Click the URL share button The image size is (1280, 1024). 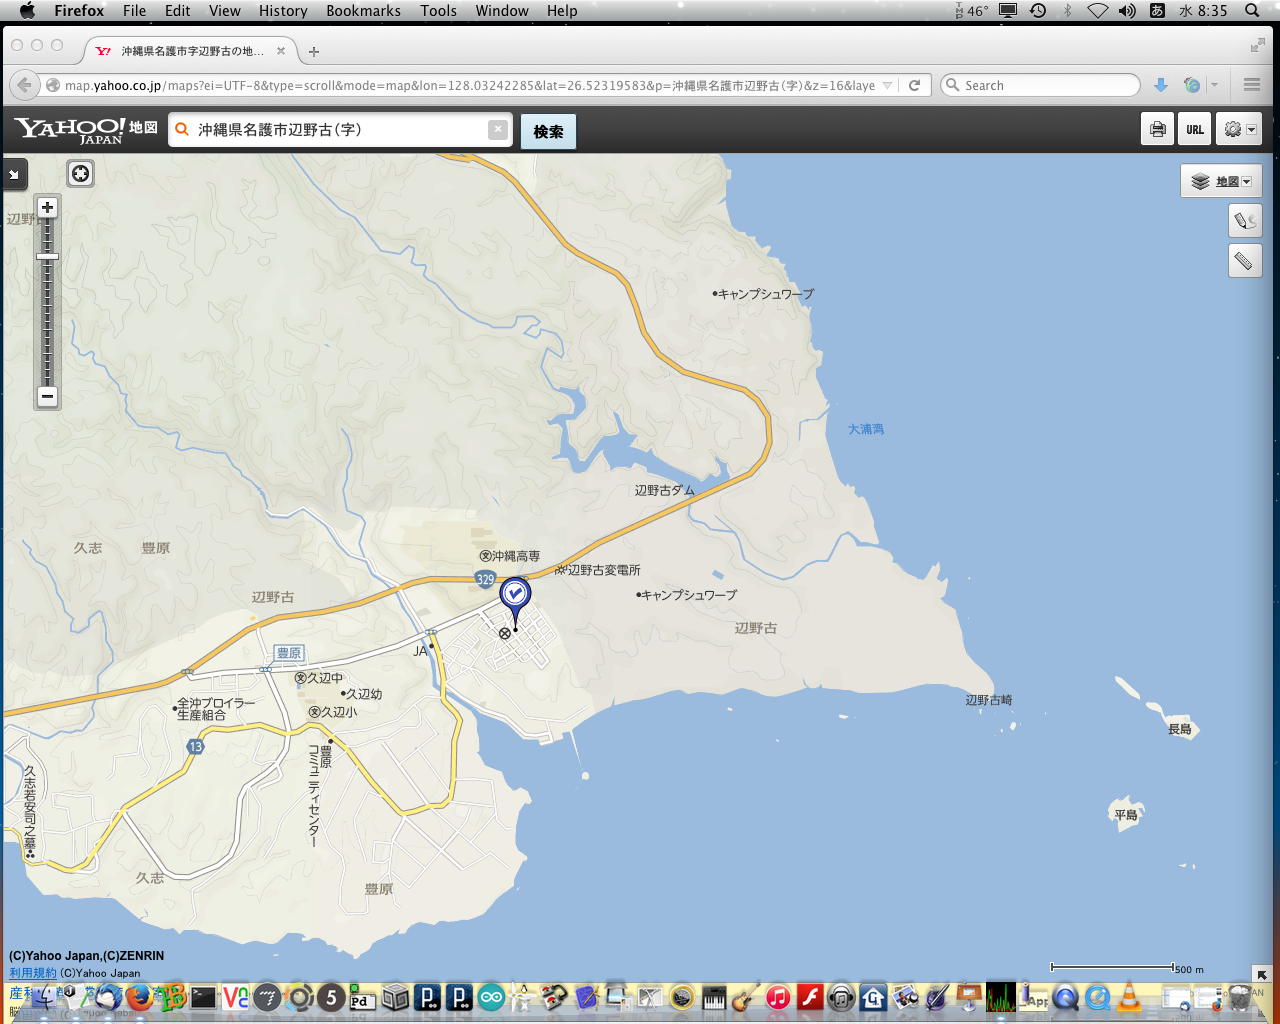1195,130
